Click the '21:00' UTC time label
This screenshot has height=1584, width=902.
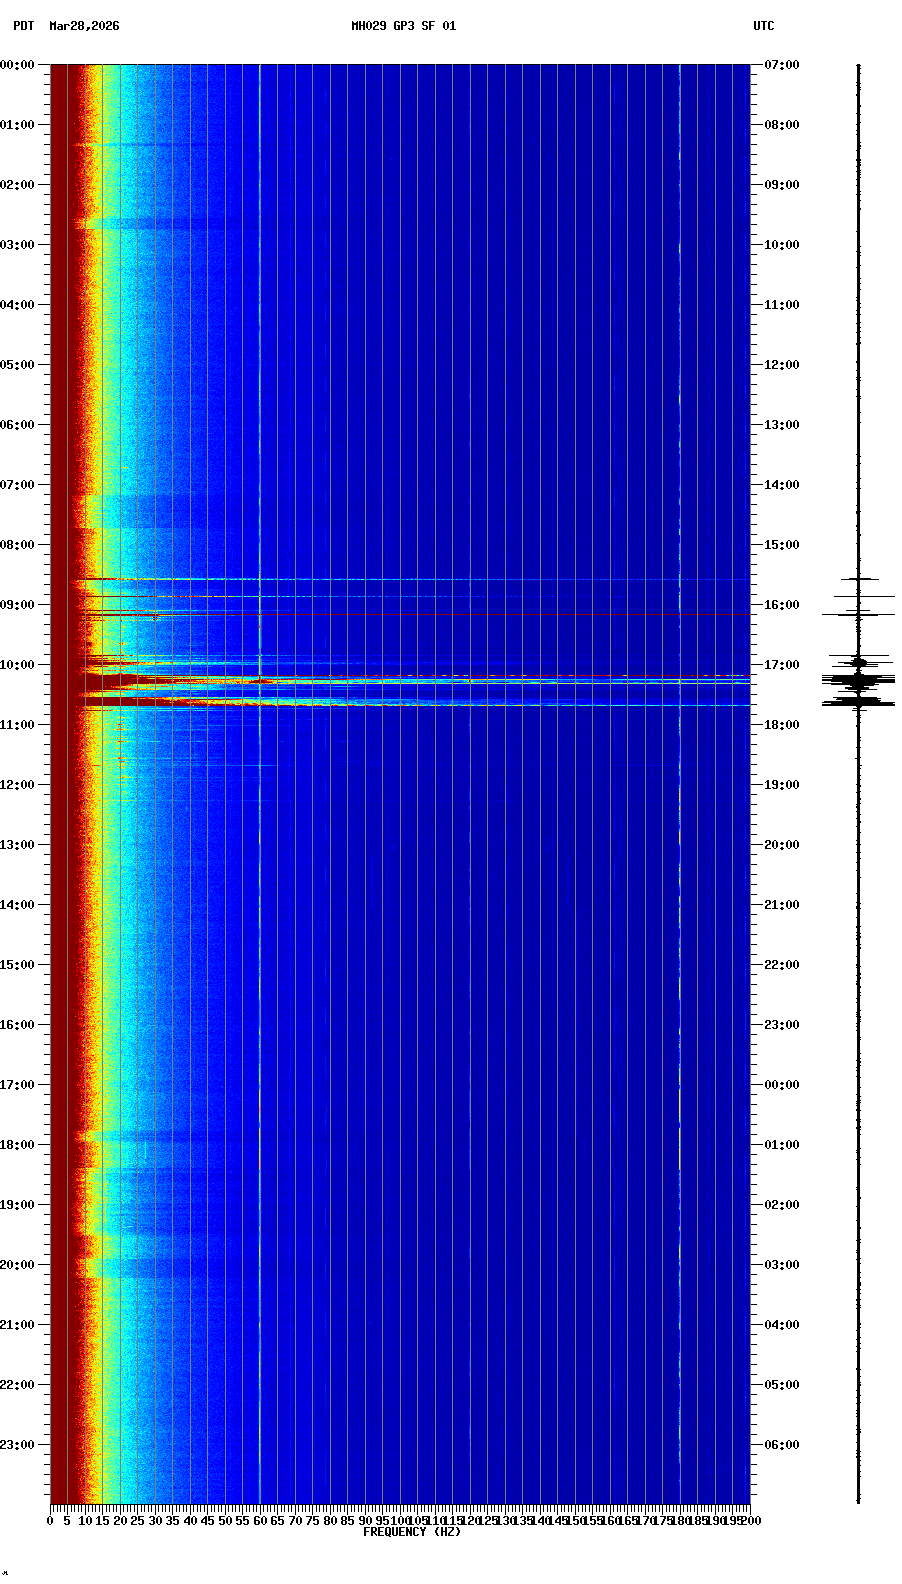point(782,905)
